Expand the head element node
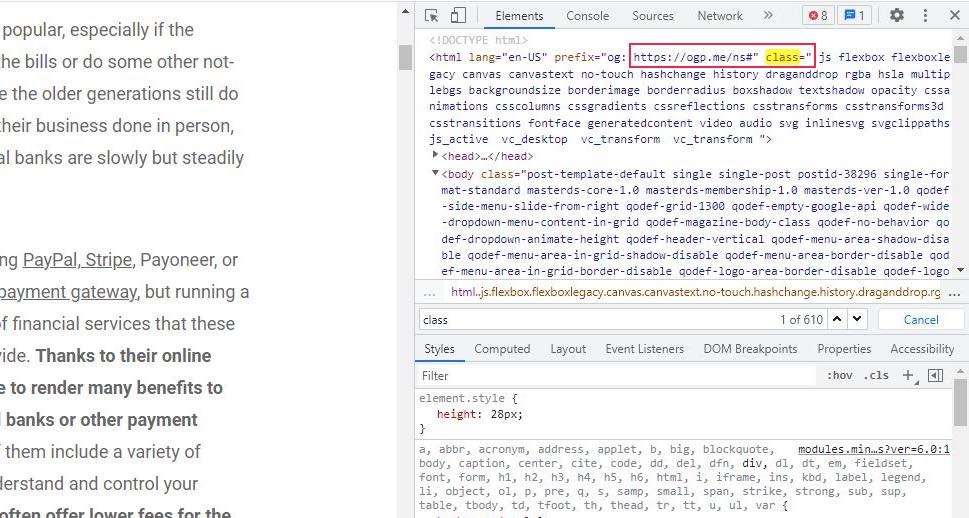Screen dimensions: 969x518 coord(435,155)
